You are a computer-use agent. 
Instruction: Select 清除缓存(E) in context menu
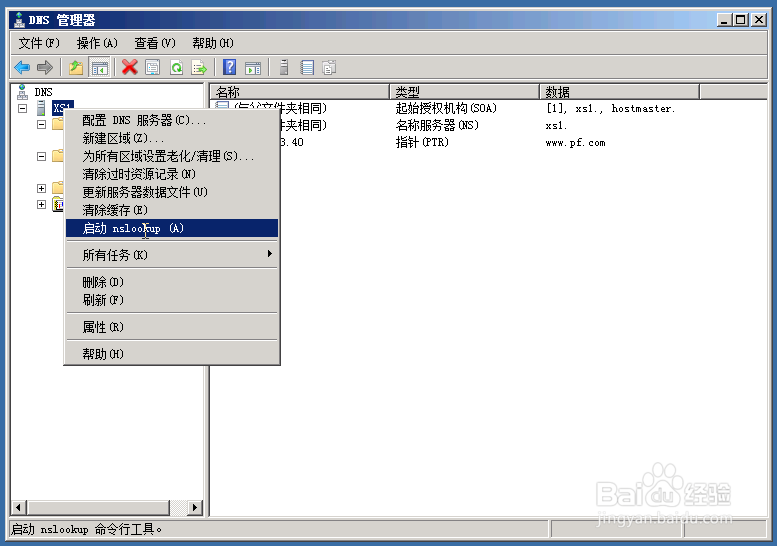click(x=172, y=210)
